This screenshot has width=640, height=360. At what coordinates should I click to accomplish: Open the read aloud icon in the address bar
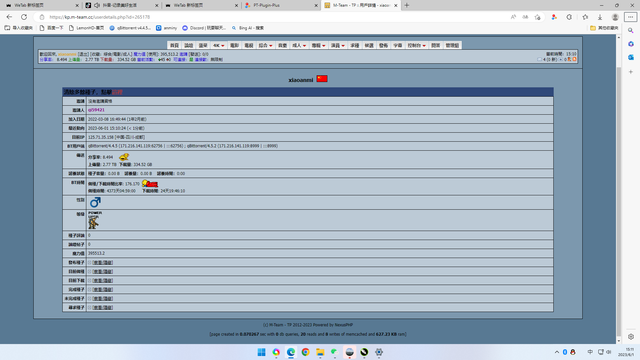[513, 17]
